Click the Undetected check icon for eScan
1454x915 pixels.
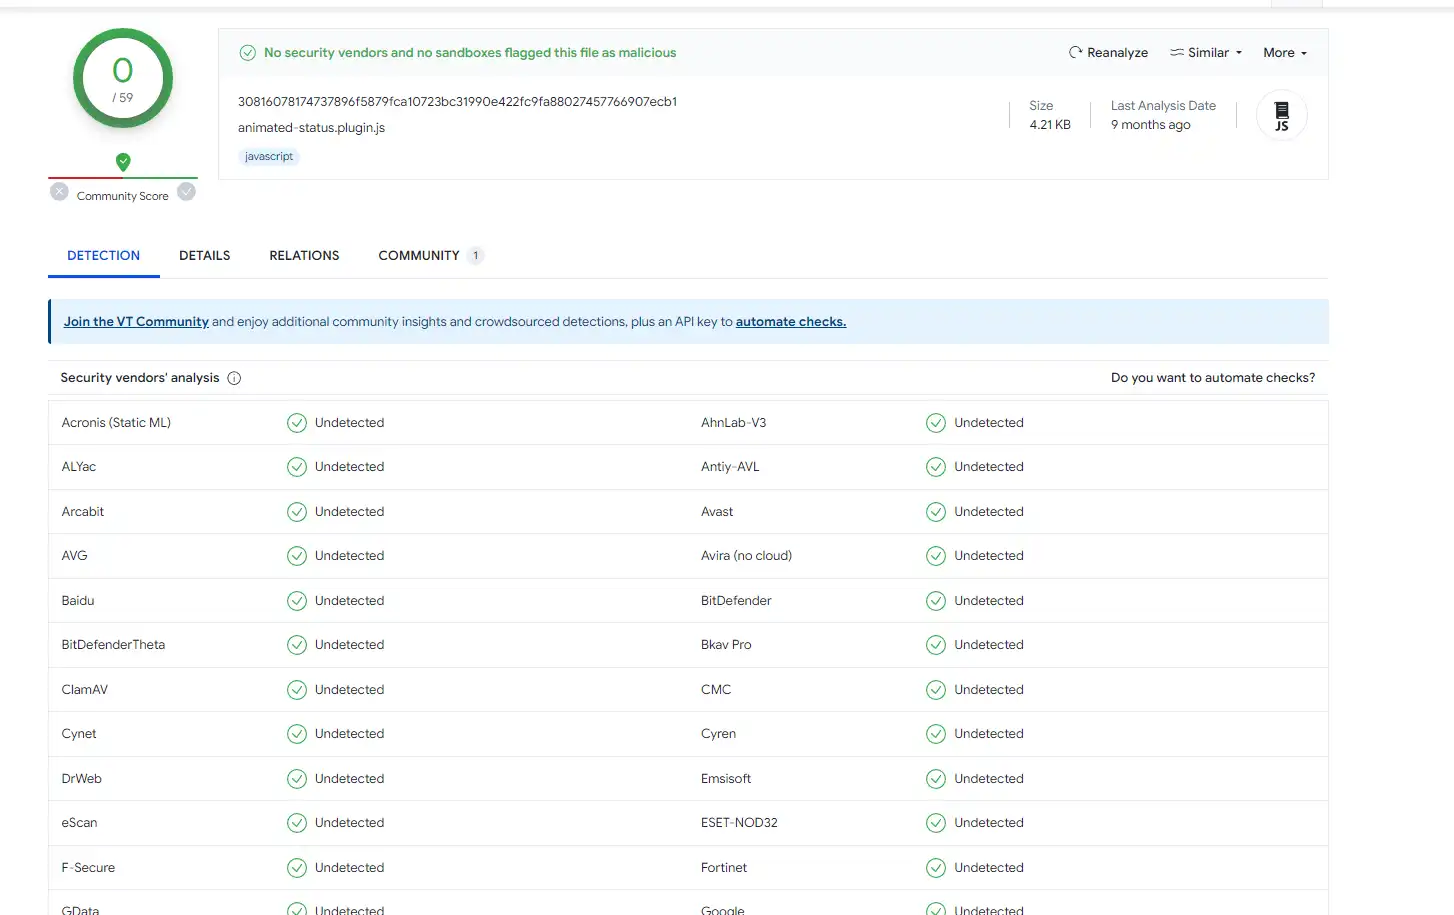point(297,823)
